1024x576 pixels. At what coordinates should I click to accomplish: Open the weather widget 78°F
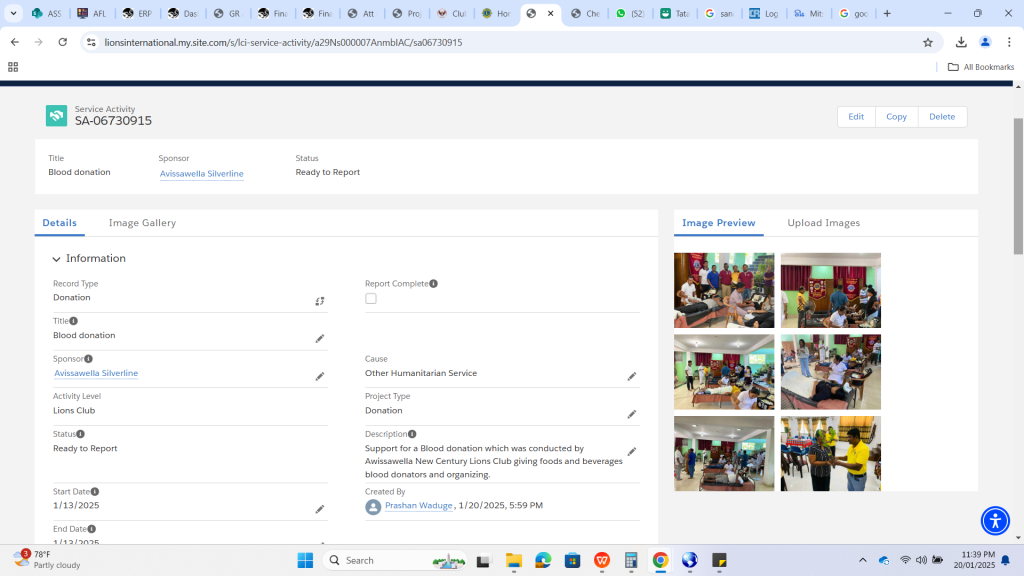47,560
